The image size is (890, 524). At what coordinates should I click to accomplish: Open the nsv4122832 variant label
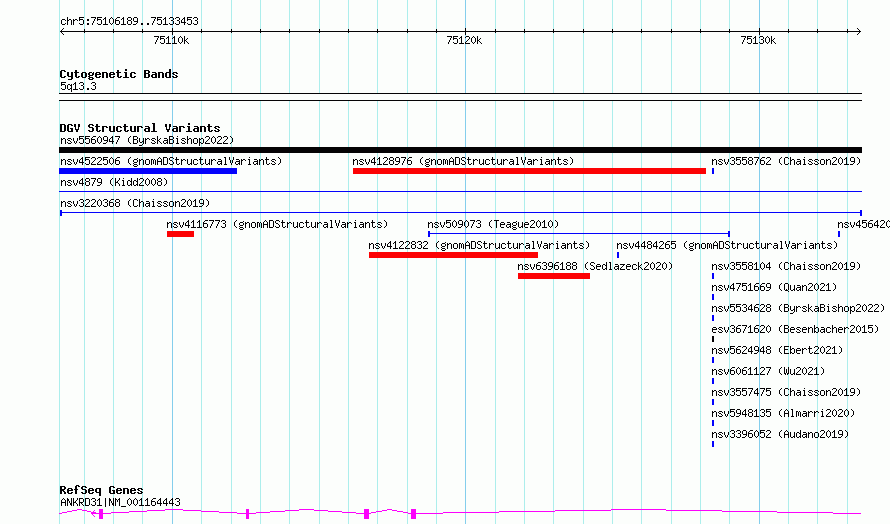coord(479,245)
